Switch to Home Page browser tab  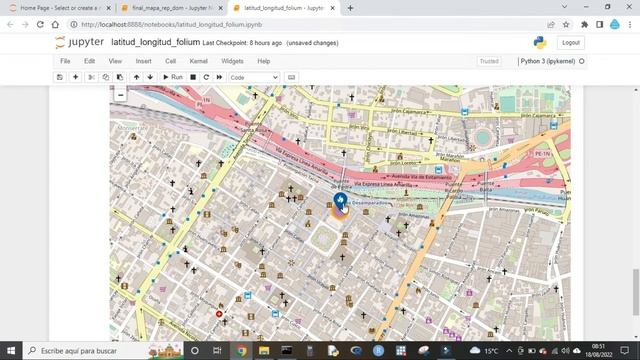[60, 8]
